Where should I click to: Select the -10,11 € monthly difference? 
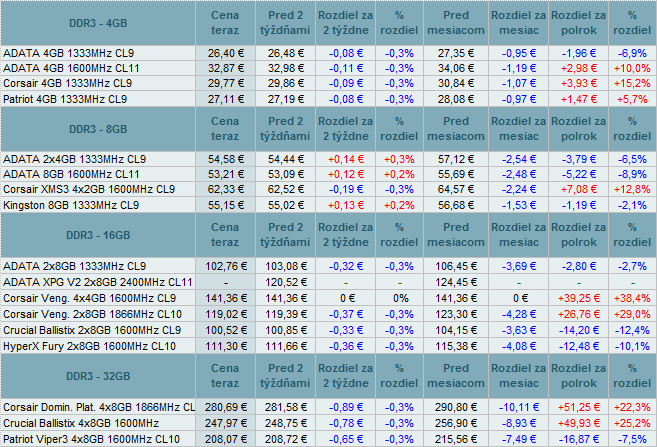(519, 407)
